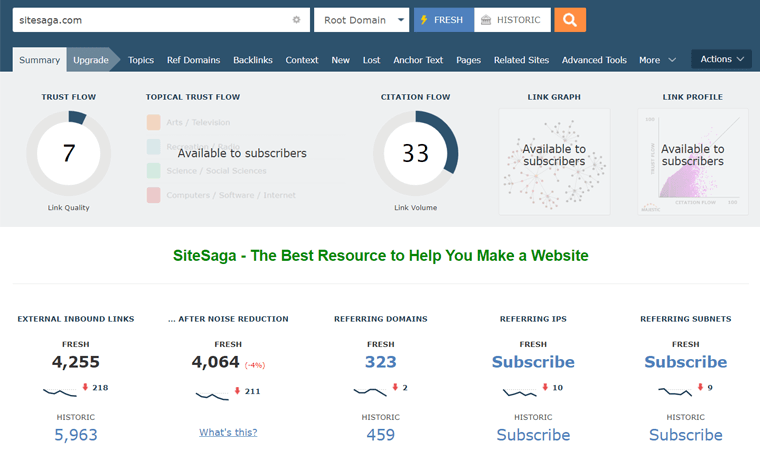This screenshot has height=450, width=760.
Task: Click the Available to subscribers topical text
Action: 242,153
